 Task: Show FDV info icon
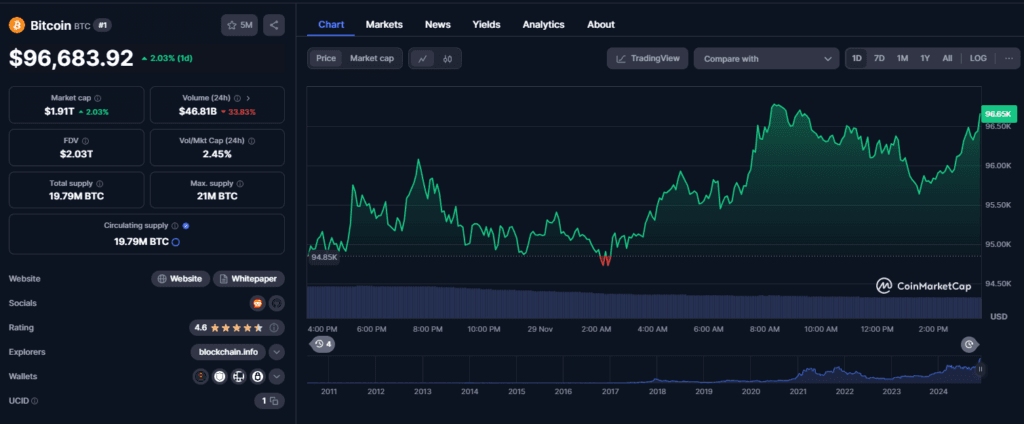(x=86, y=141)
